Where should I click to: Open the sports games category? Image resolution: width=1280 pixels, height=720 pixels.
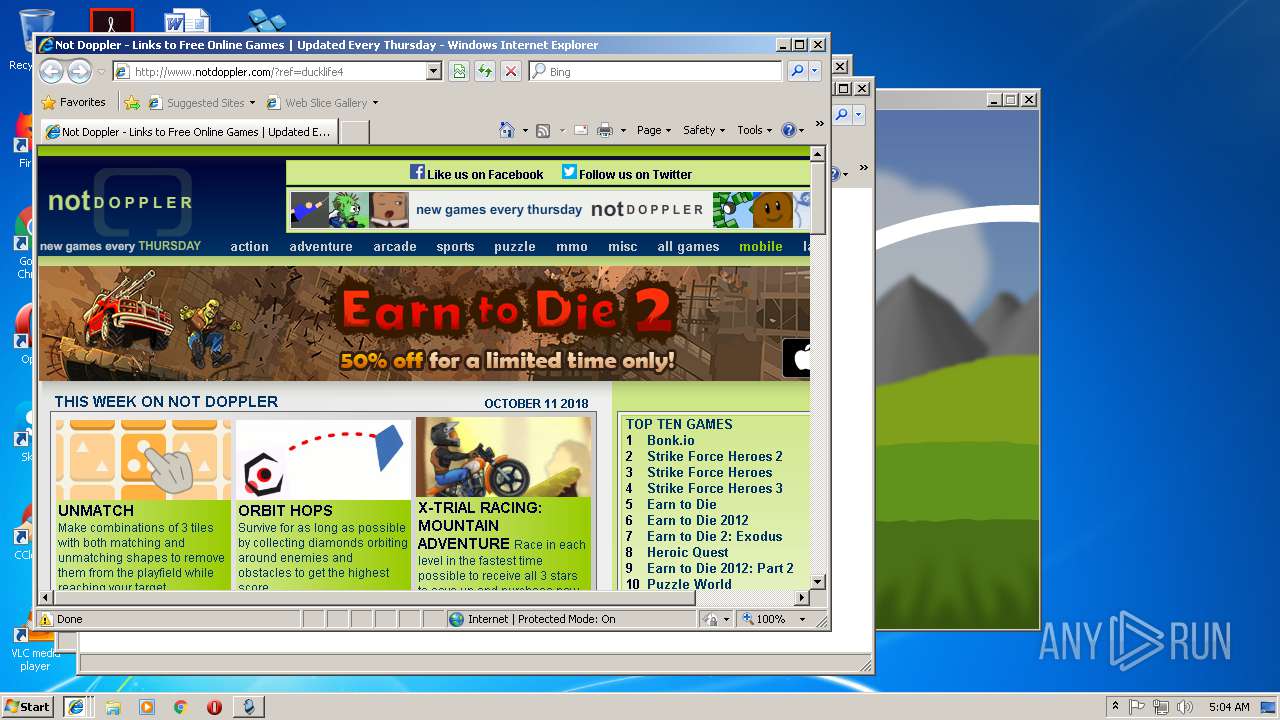click(455, 246)
